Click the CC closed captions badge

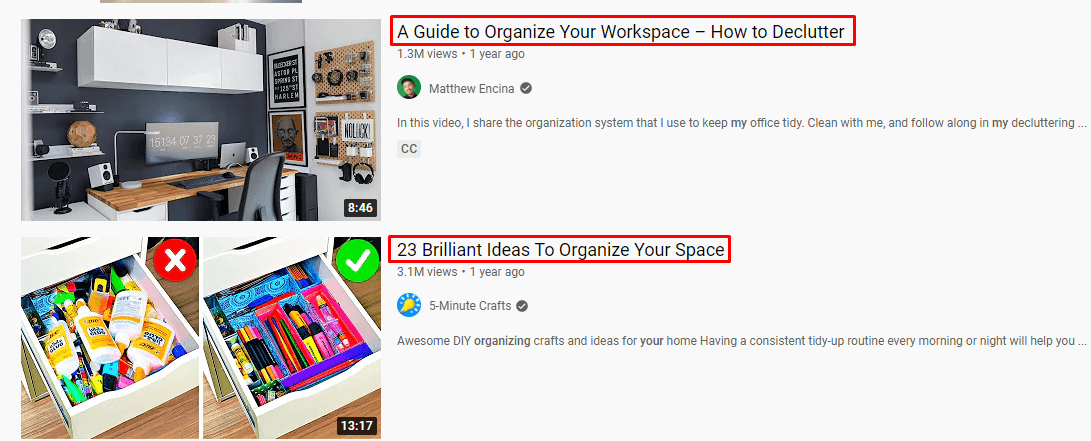409,149
